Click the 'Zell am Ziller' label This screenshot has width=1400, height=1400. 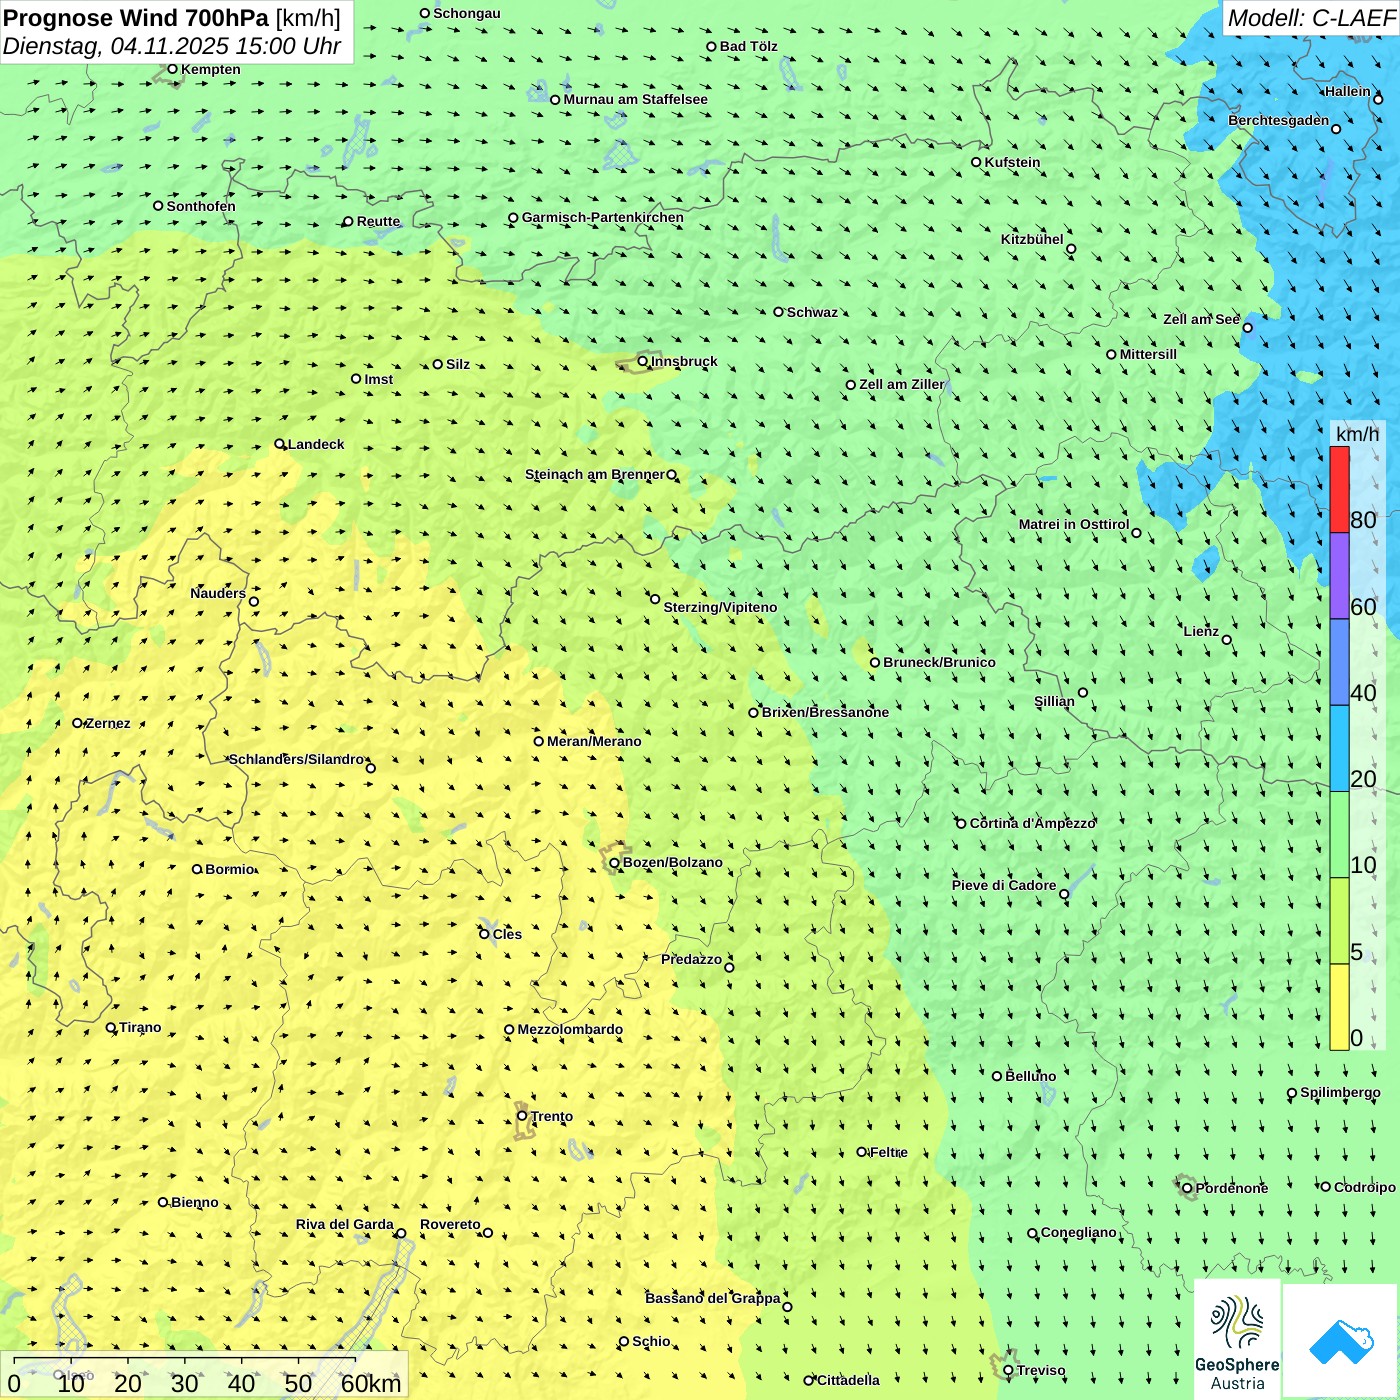coord(901,384)
